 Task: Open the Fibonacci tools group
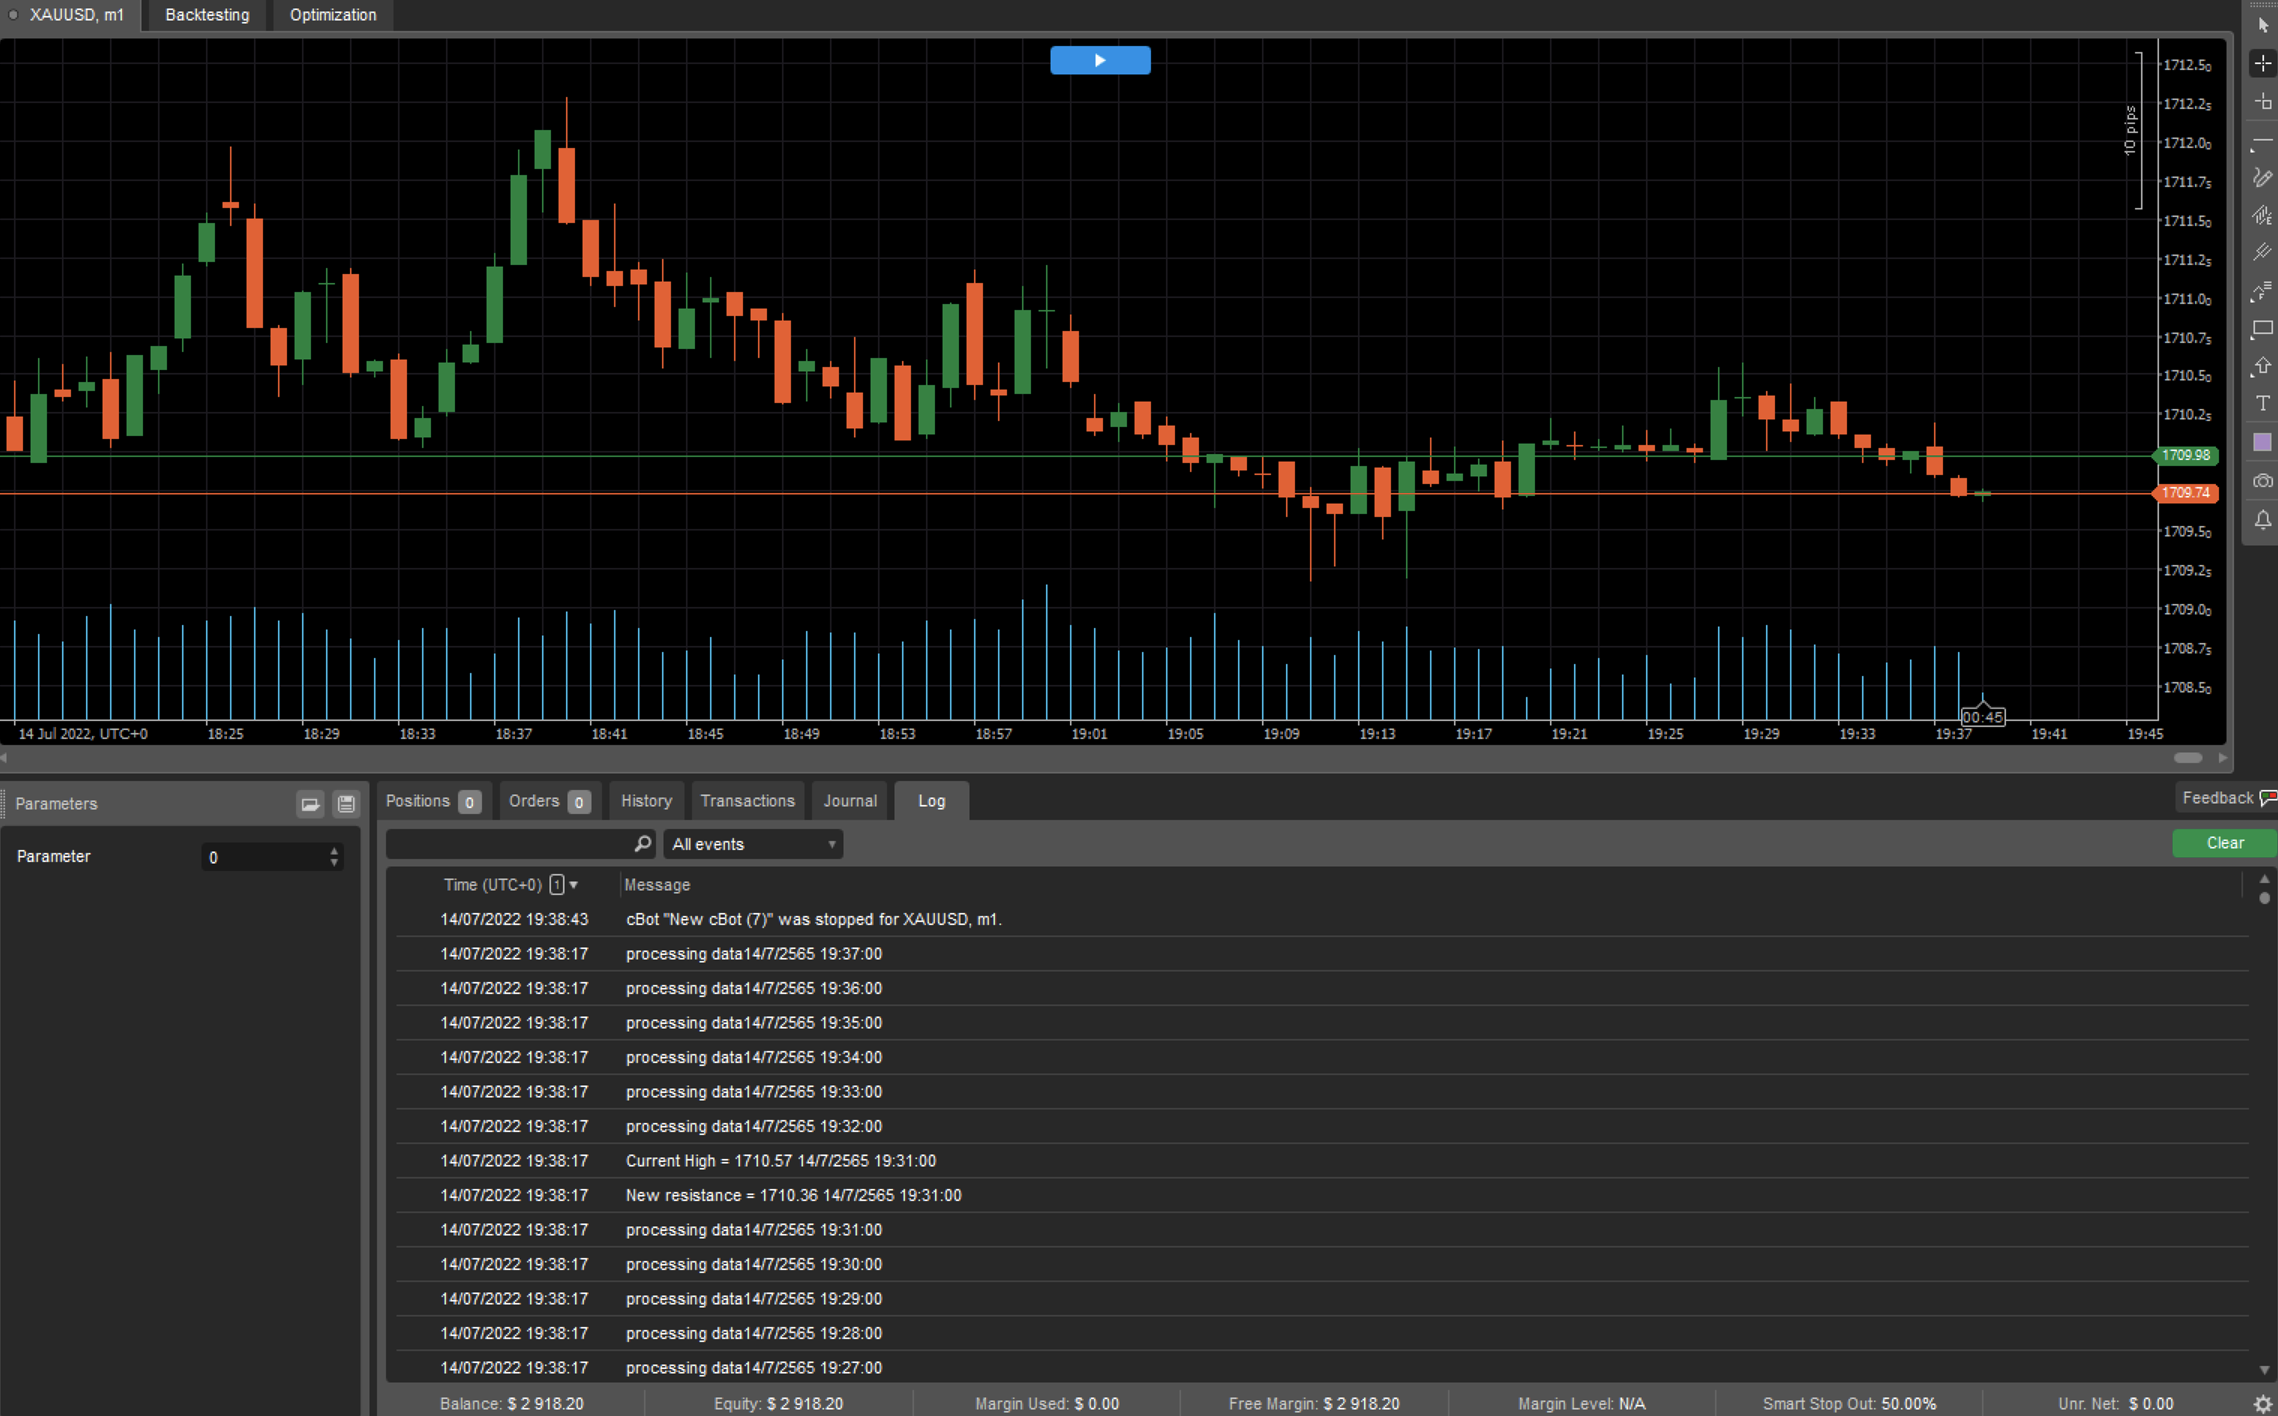(x=2263, y=291)
